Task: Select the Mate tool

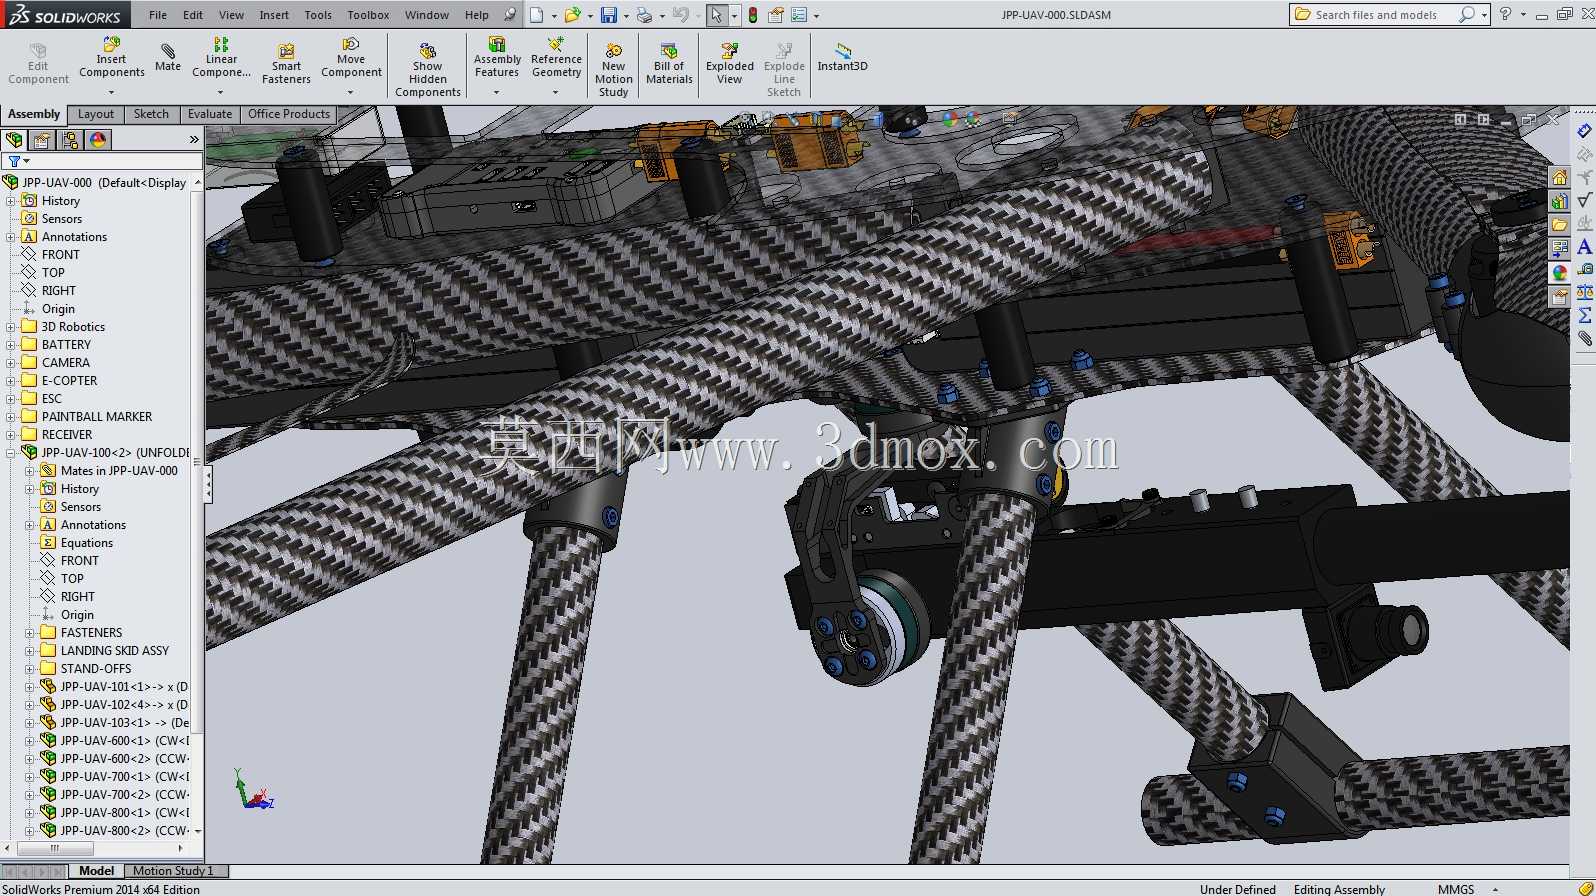Action: (168, 58)
